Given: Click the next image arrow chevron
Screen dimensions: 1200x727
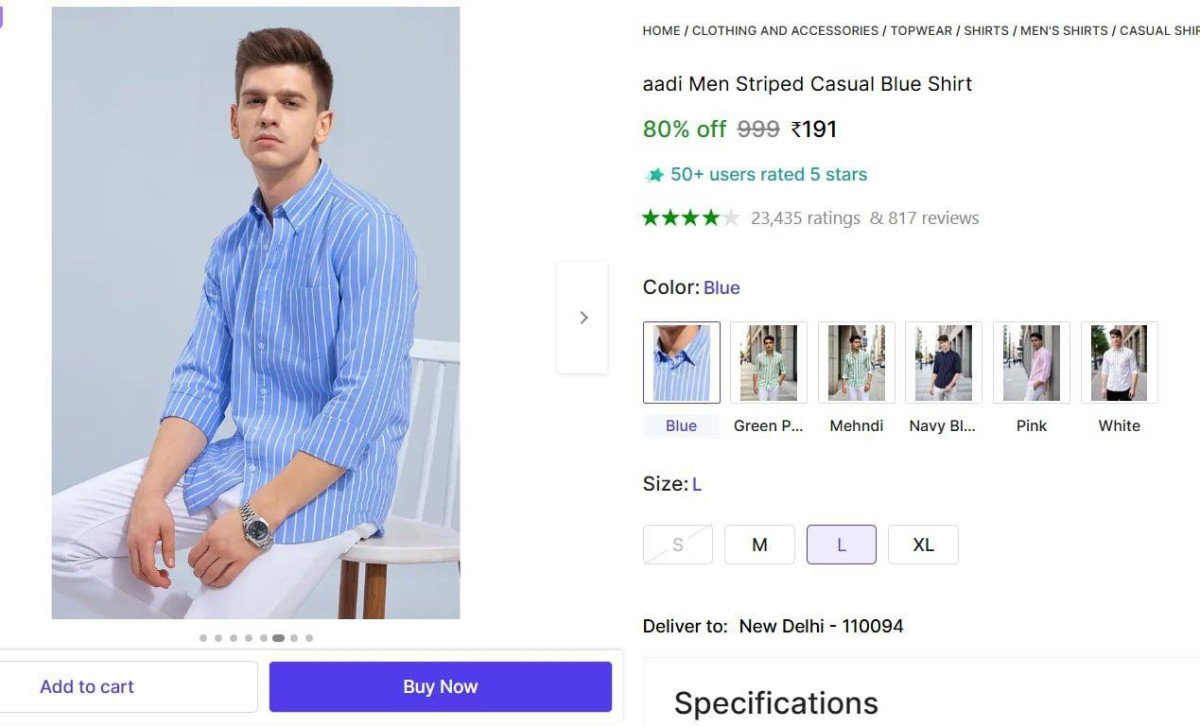Looking at the screenshot, I should click(x=583, y=318).
